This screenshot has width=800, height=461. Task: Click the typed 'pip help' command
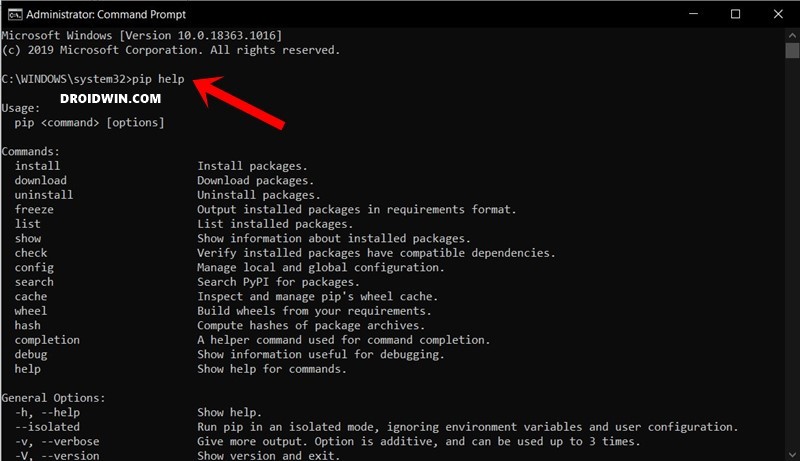pos(158,79)
